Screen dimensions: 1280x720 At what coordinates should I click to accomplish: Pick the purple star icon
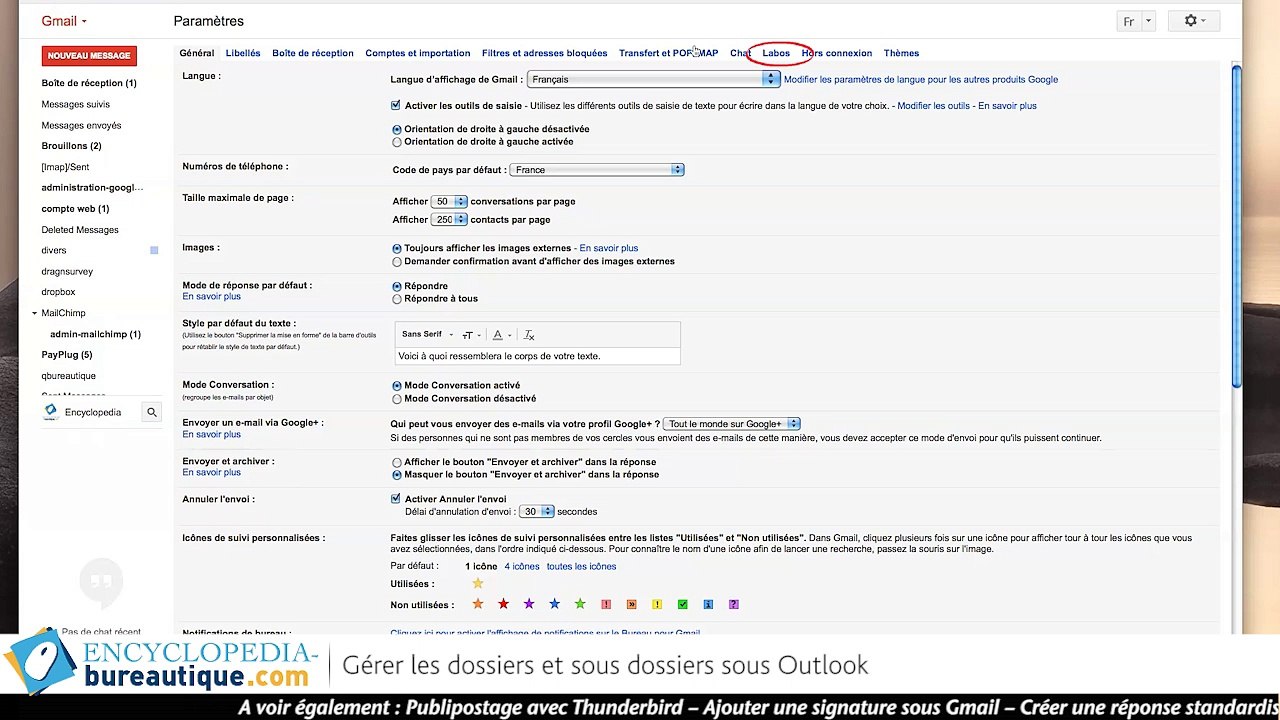pyautogui.click(x=529, y=604)
